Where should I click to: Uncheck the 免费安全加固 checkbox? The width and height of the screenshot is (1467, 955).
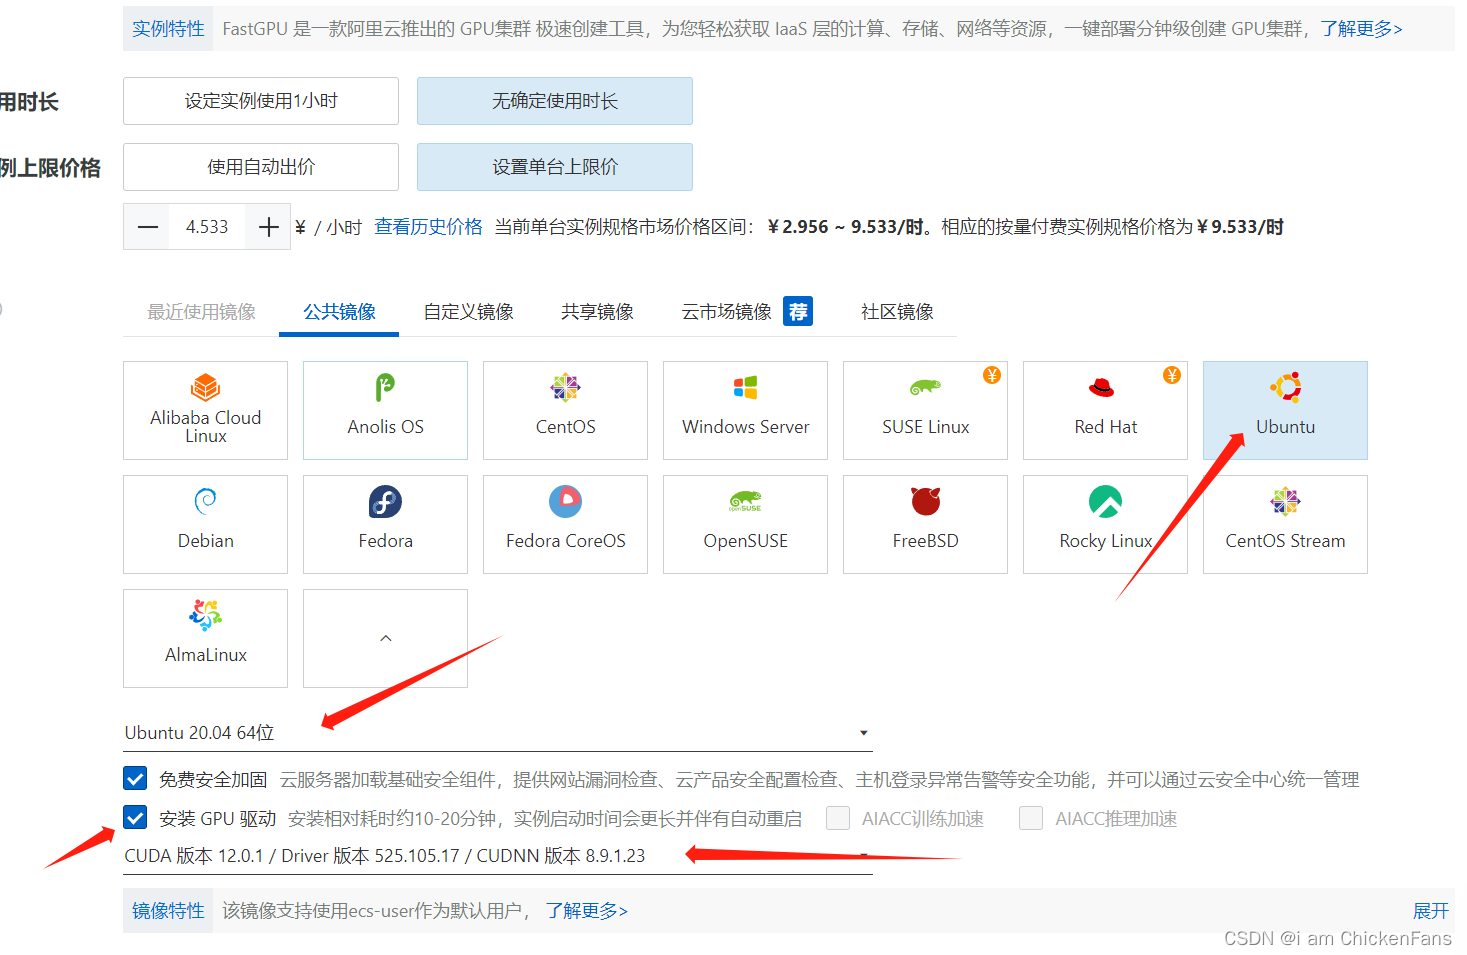[135, 779]
